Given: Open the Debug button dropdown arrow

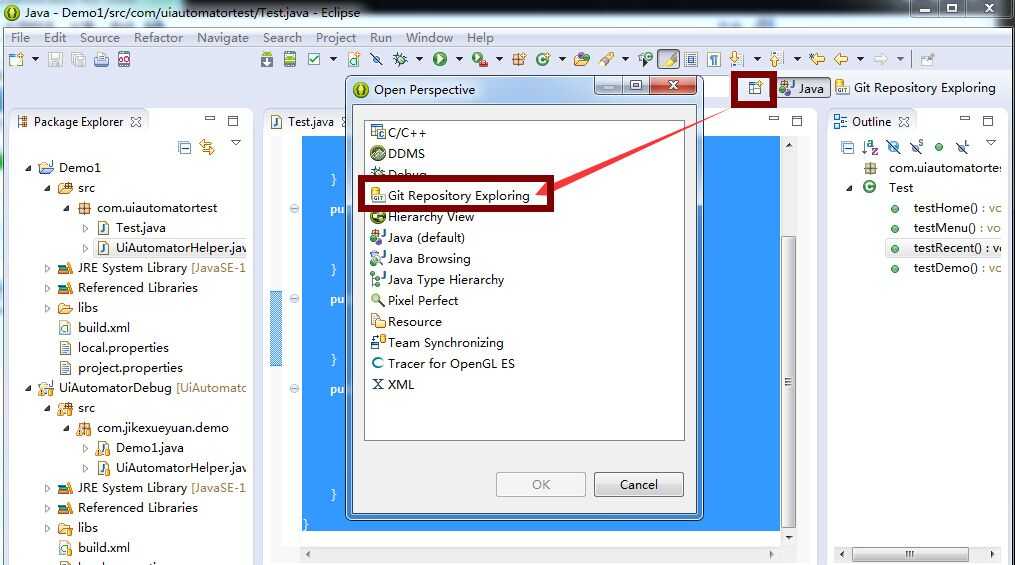Looking at the screenshot, I should (419, 60).
